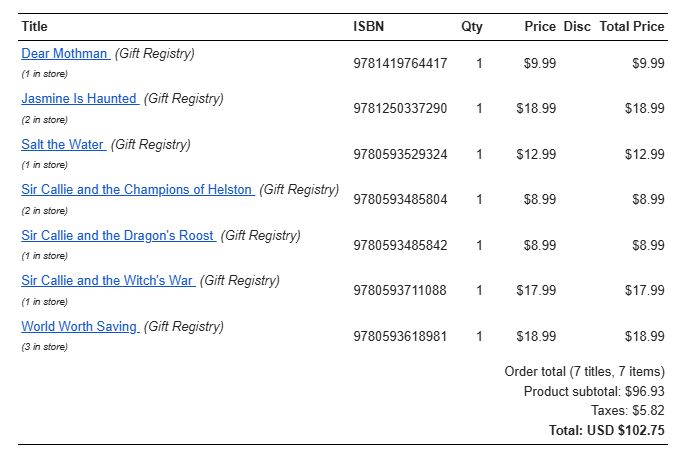
Task: Open the Salt the Water link
Action: pyautogui.click(x=64, y=145)
